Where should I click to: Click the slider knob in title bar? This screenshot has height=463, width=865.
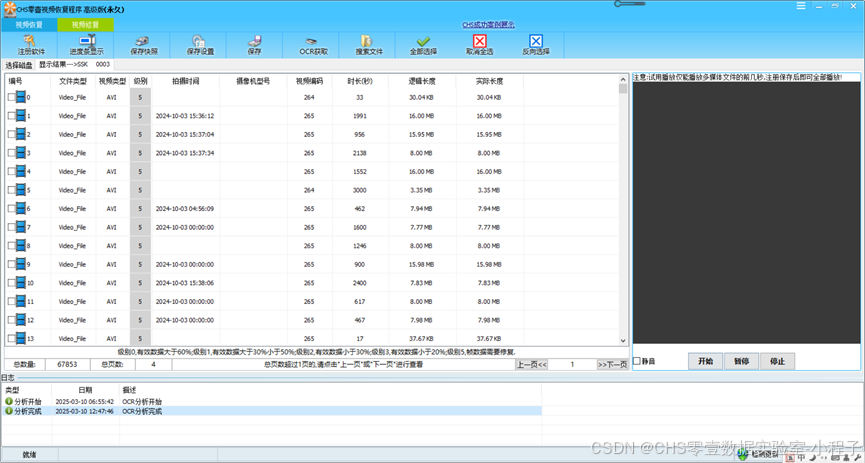click(x=620, y=4)
